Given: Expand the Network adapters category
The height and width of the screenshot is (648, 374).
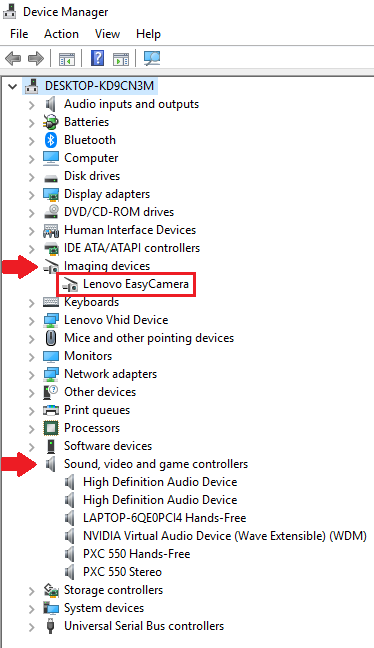Looking at the screenshot, I should point(32,374).
